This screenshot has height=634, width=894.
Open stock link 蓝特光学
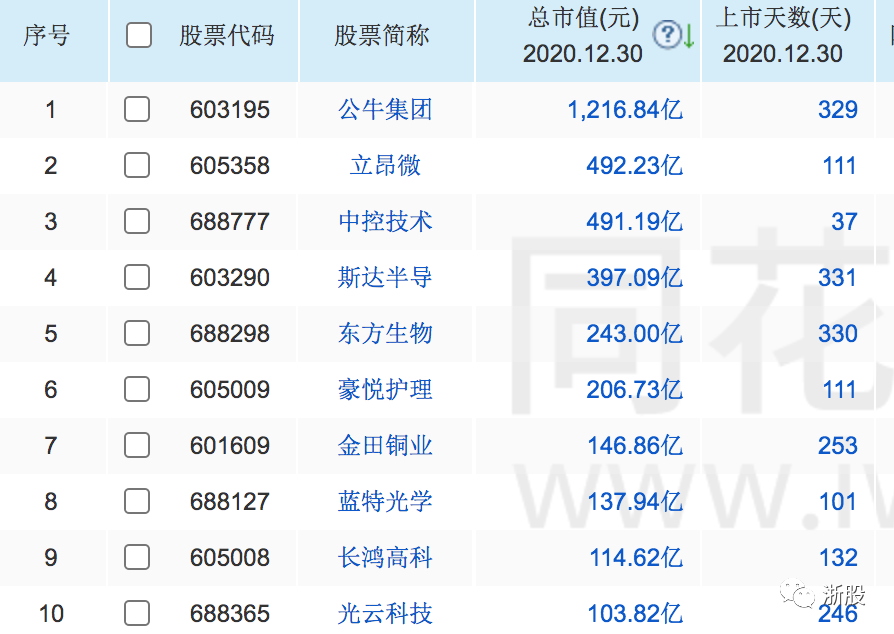click(x=385, y=501)
